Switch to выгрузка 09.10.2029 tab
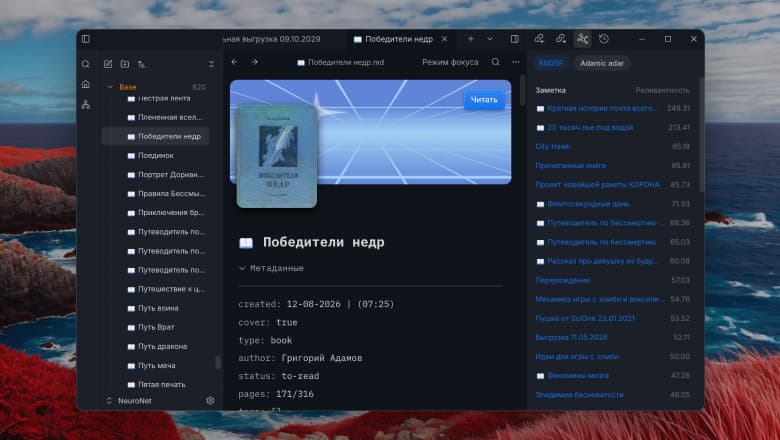This screenshot has width=780, height=440. point(272,39)
